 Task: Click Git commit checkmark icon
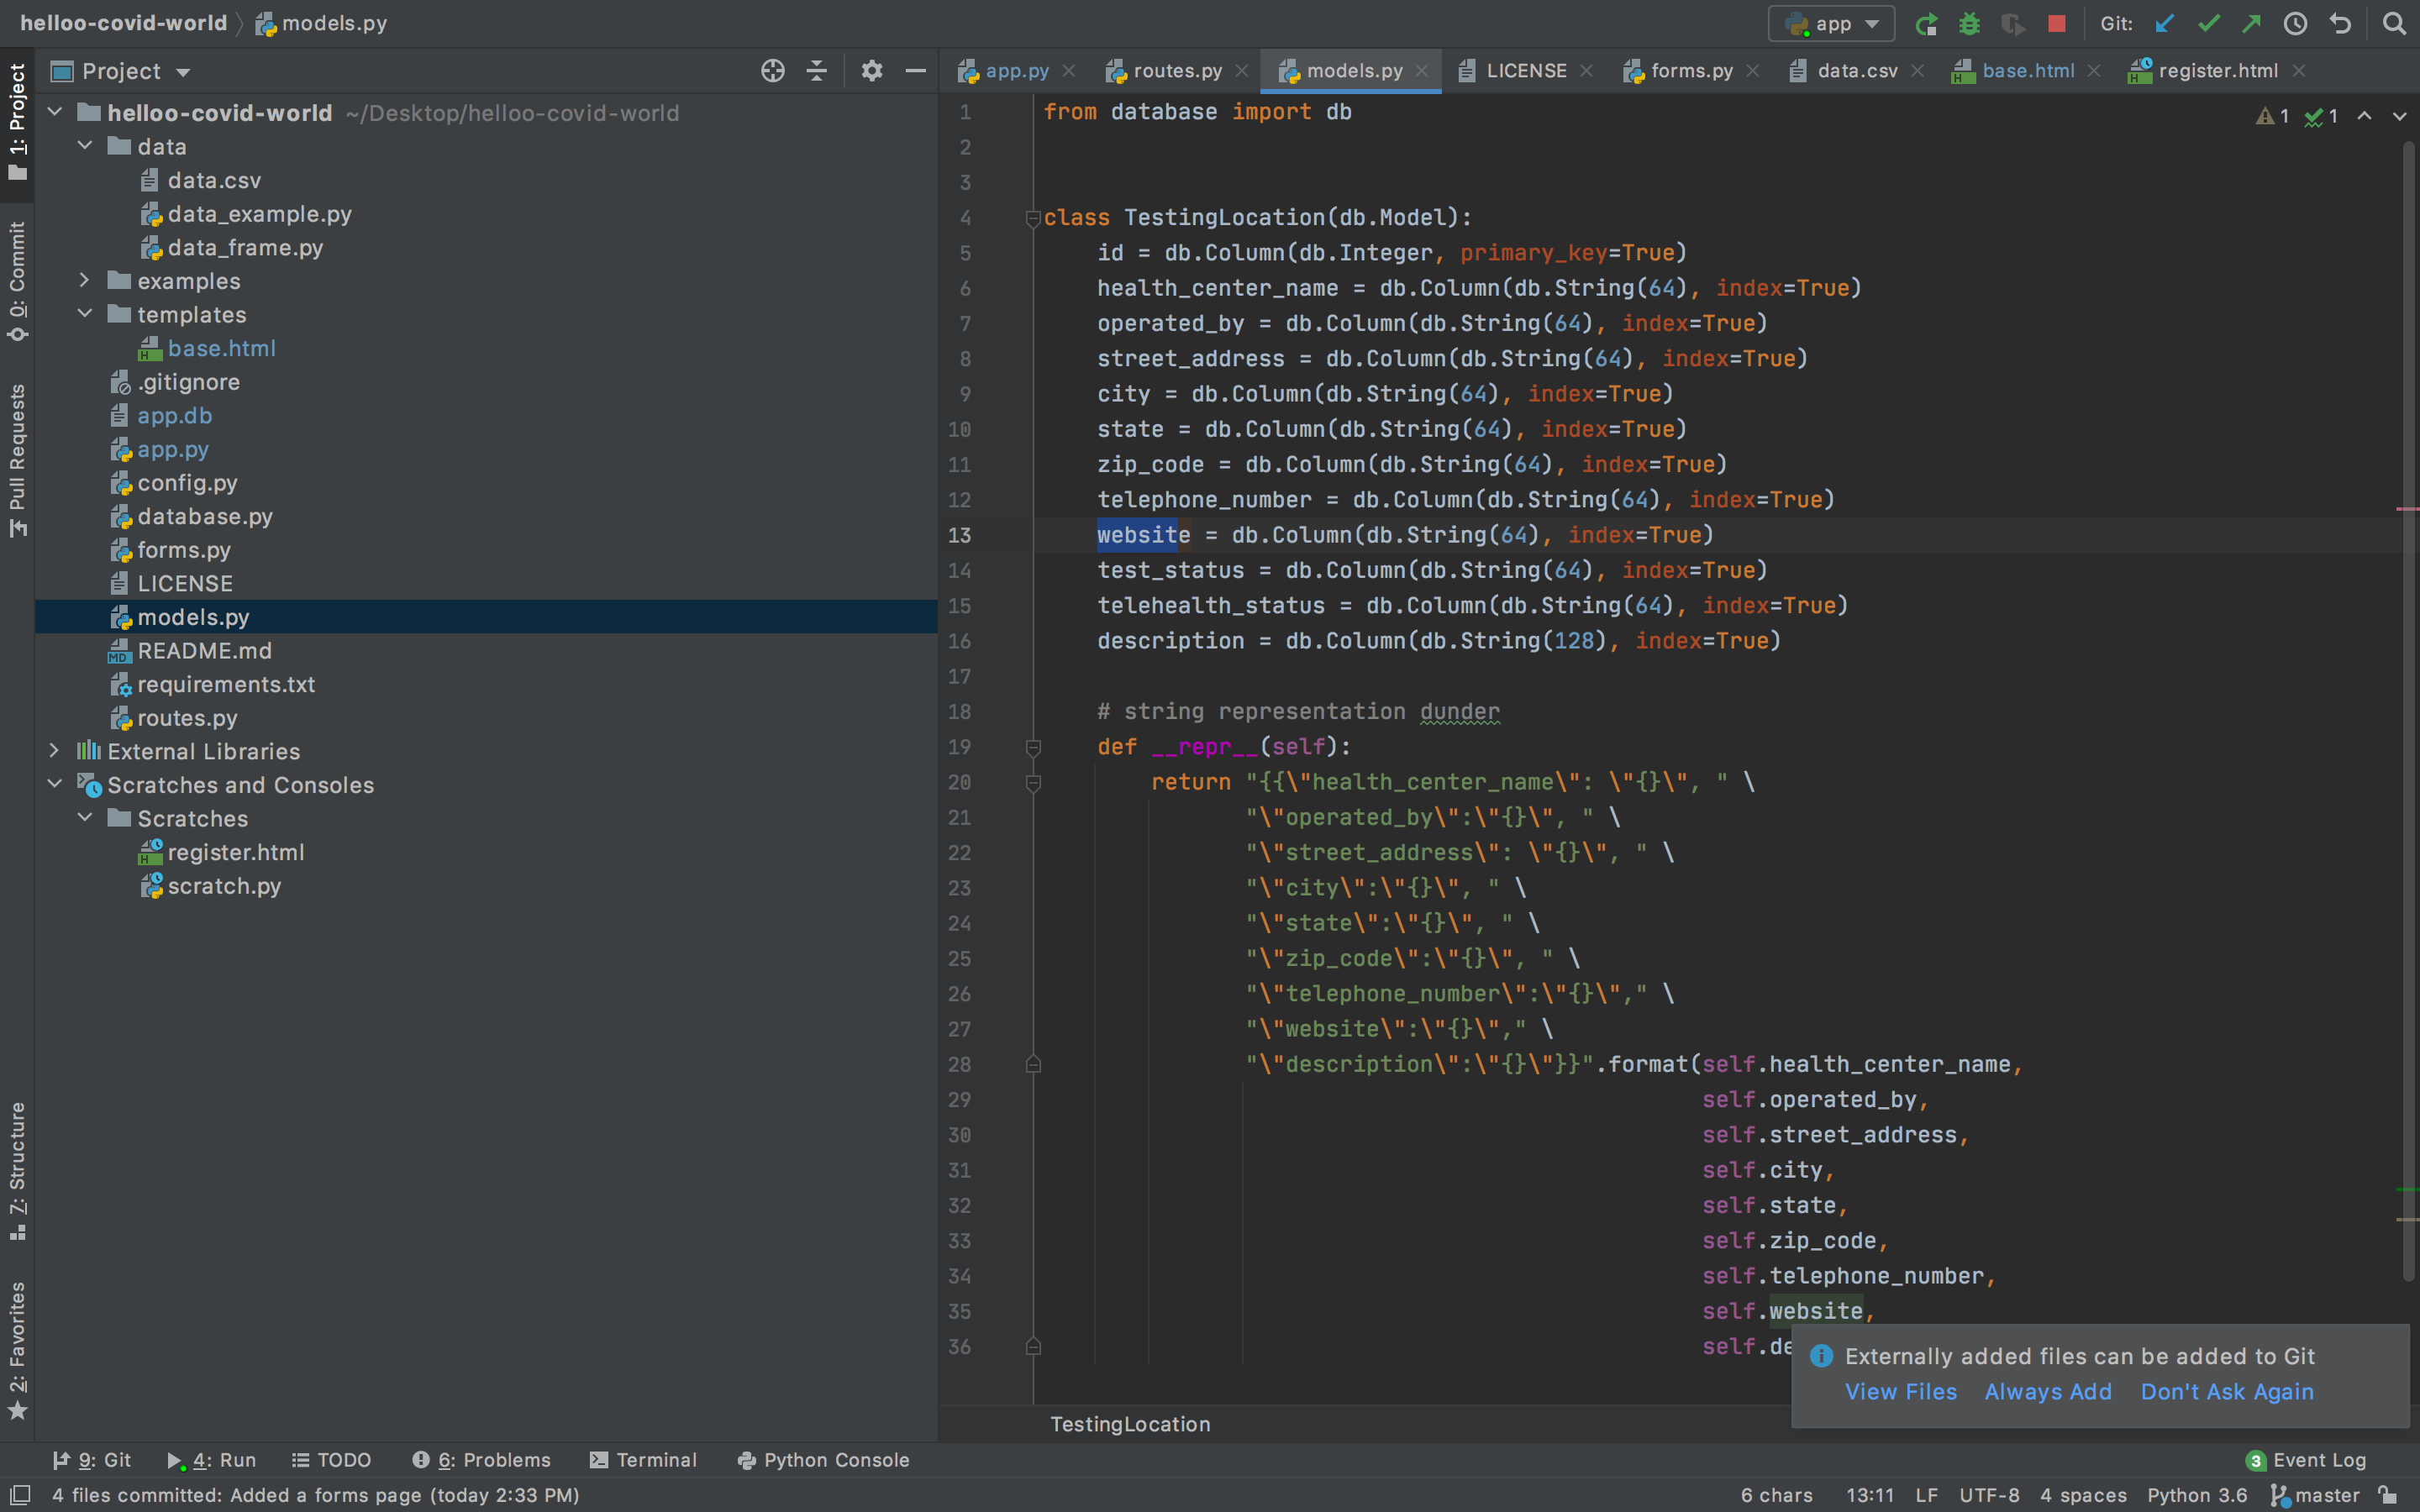[x=2208, y=23]
